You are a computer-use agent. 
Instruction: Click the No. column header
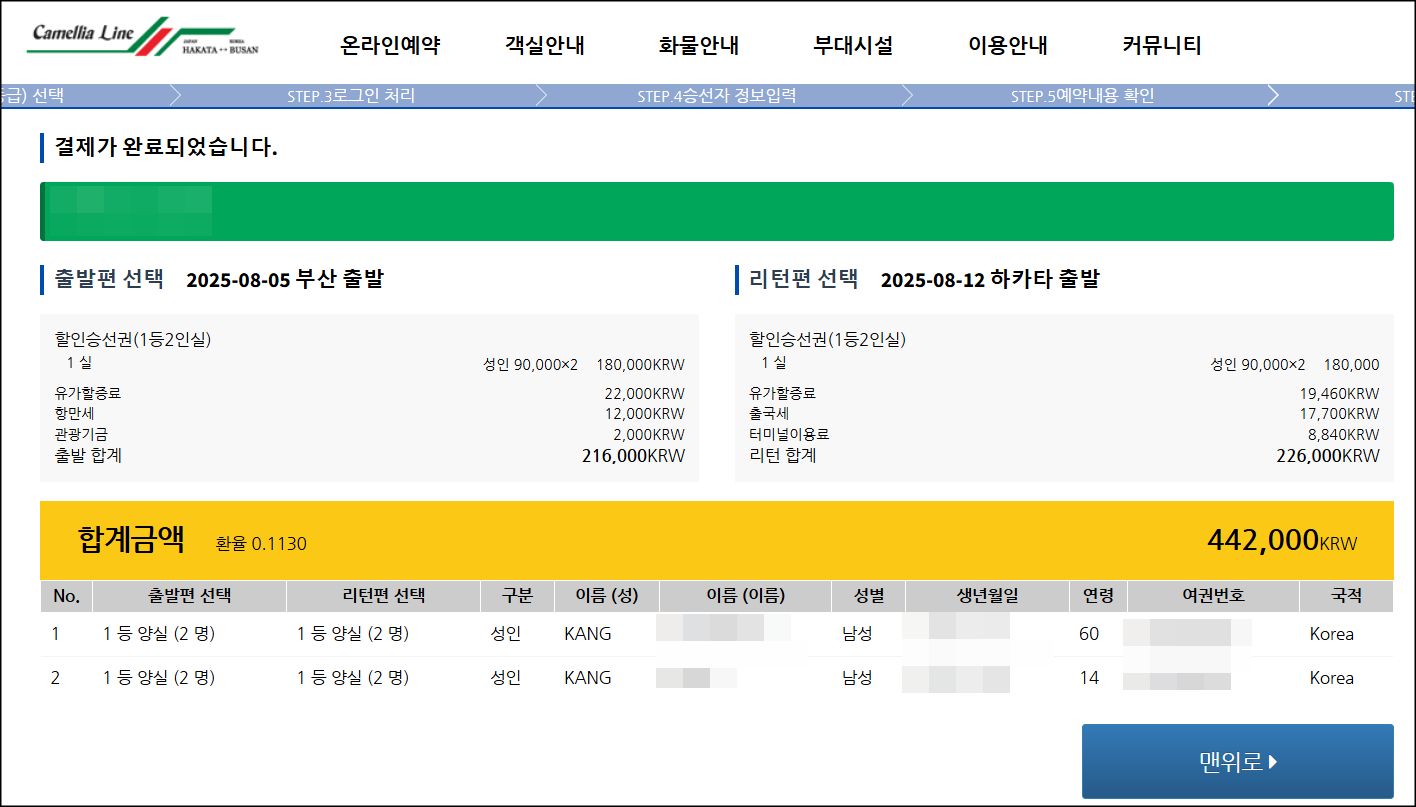tap(66, 596)
